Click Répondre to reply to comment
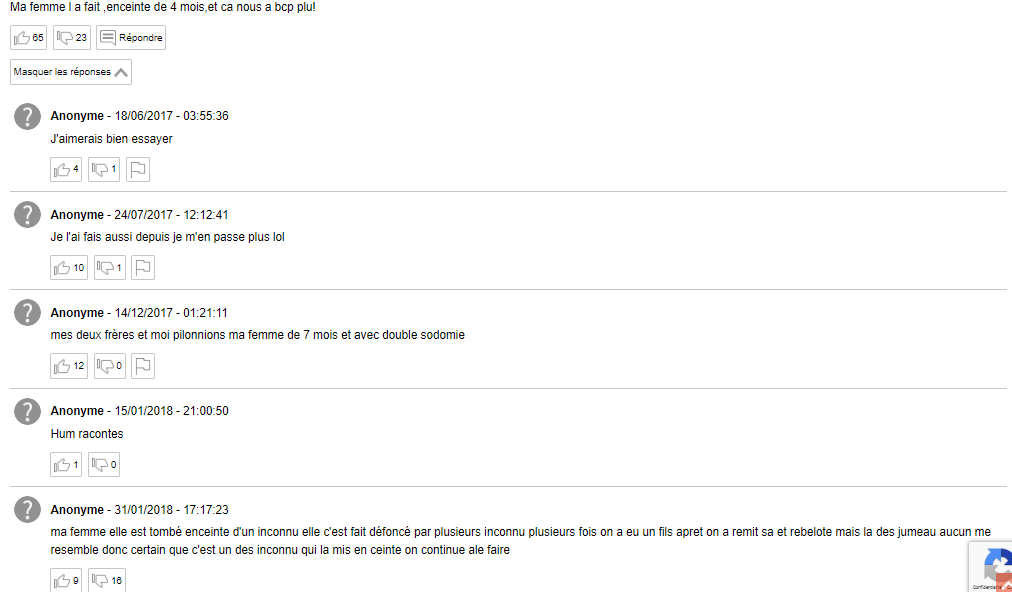Image resolution: width=1012 pixels, height=592 pixels. (x=131, y=37)
